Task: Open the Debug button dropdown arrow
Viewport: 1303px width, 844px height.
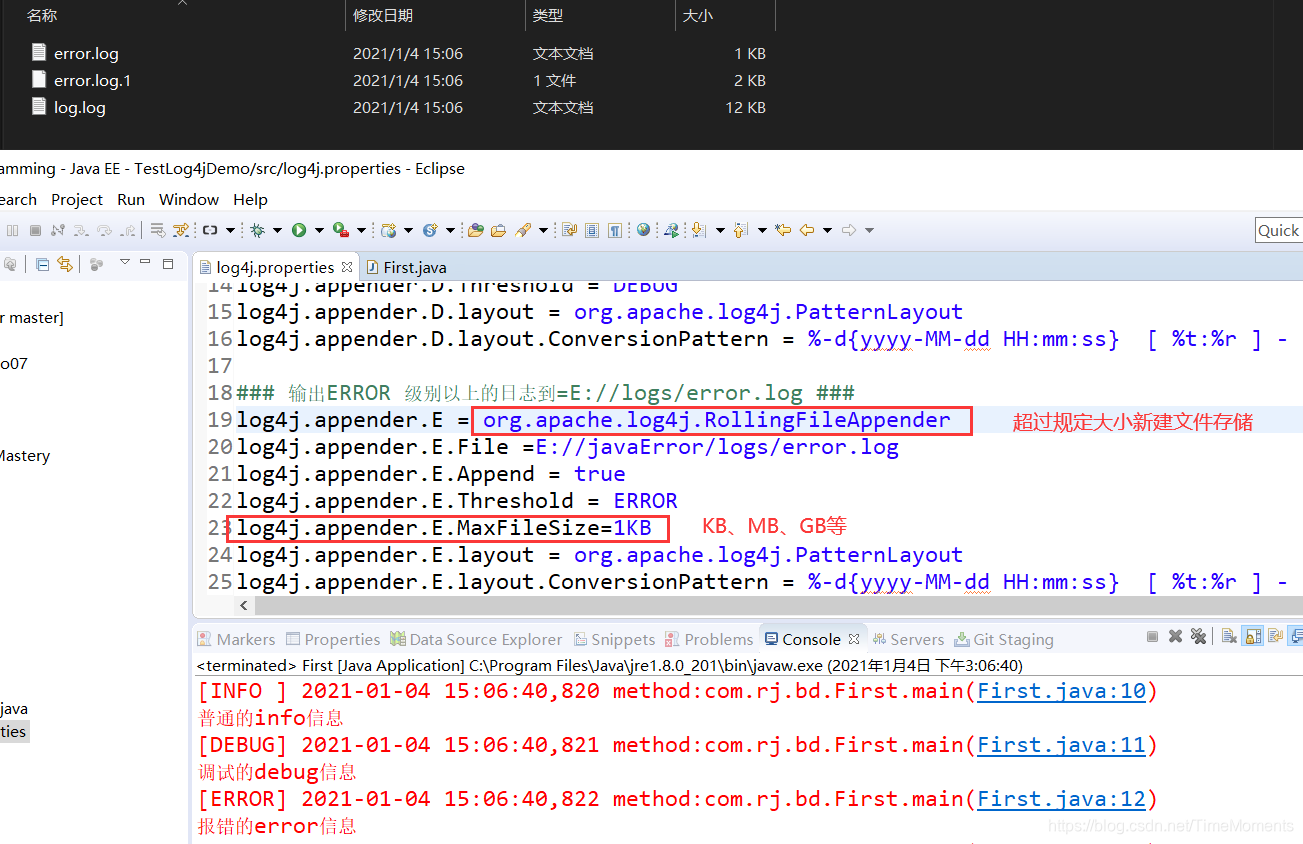Action: pos(277,230)
